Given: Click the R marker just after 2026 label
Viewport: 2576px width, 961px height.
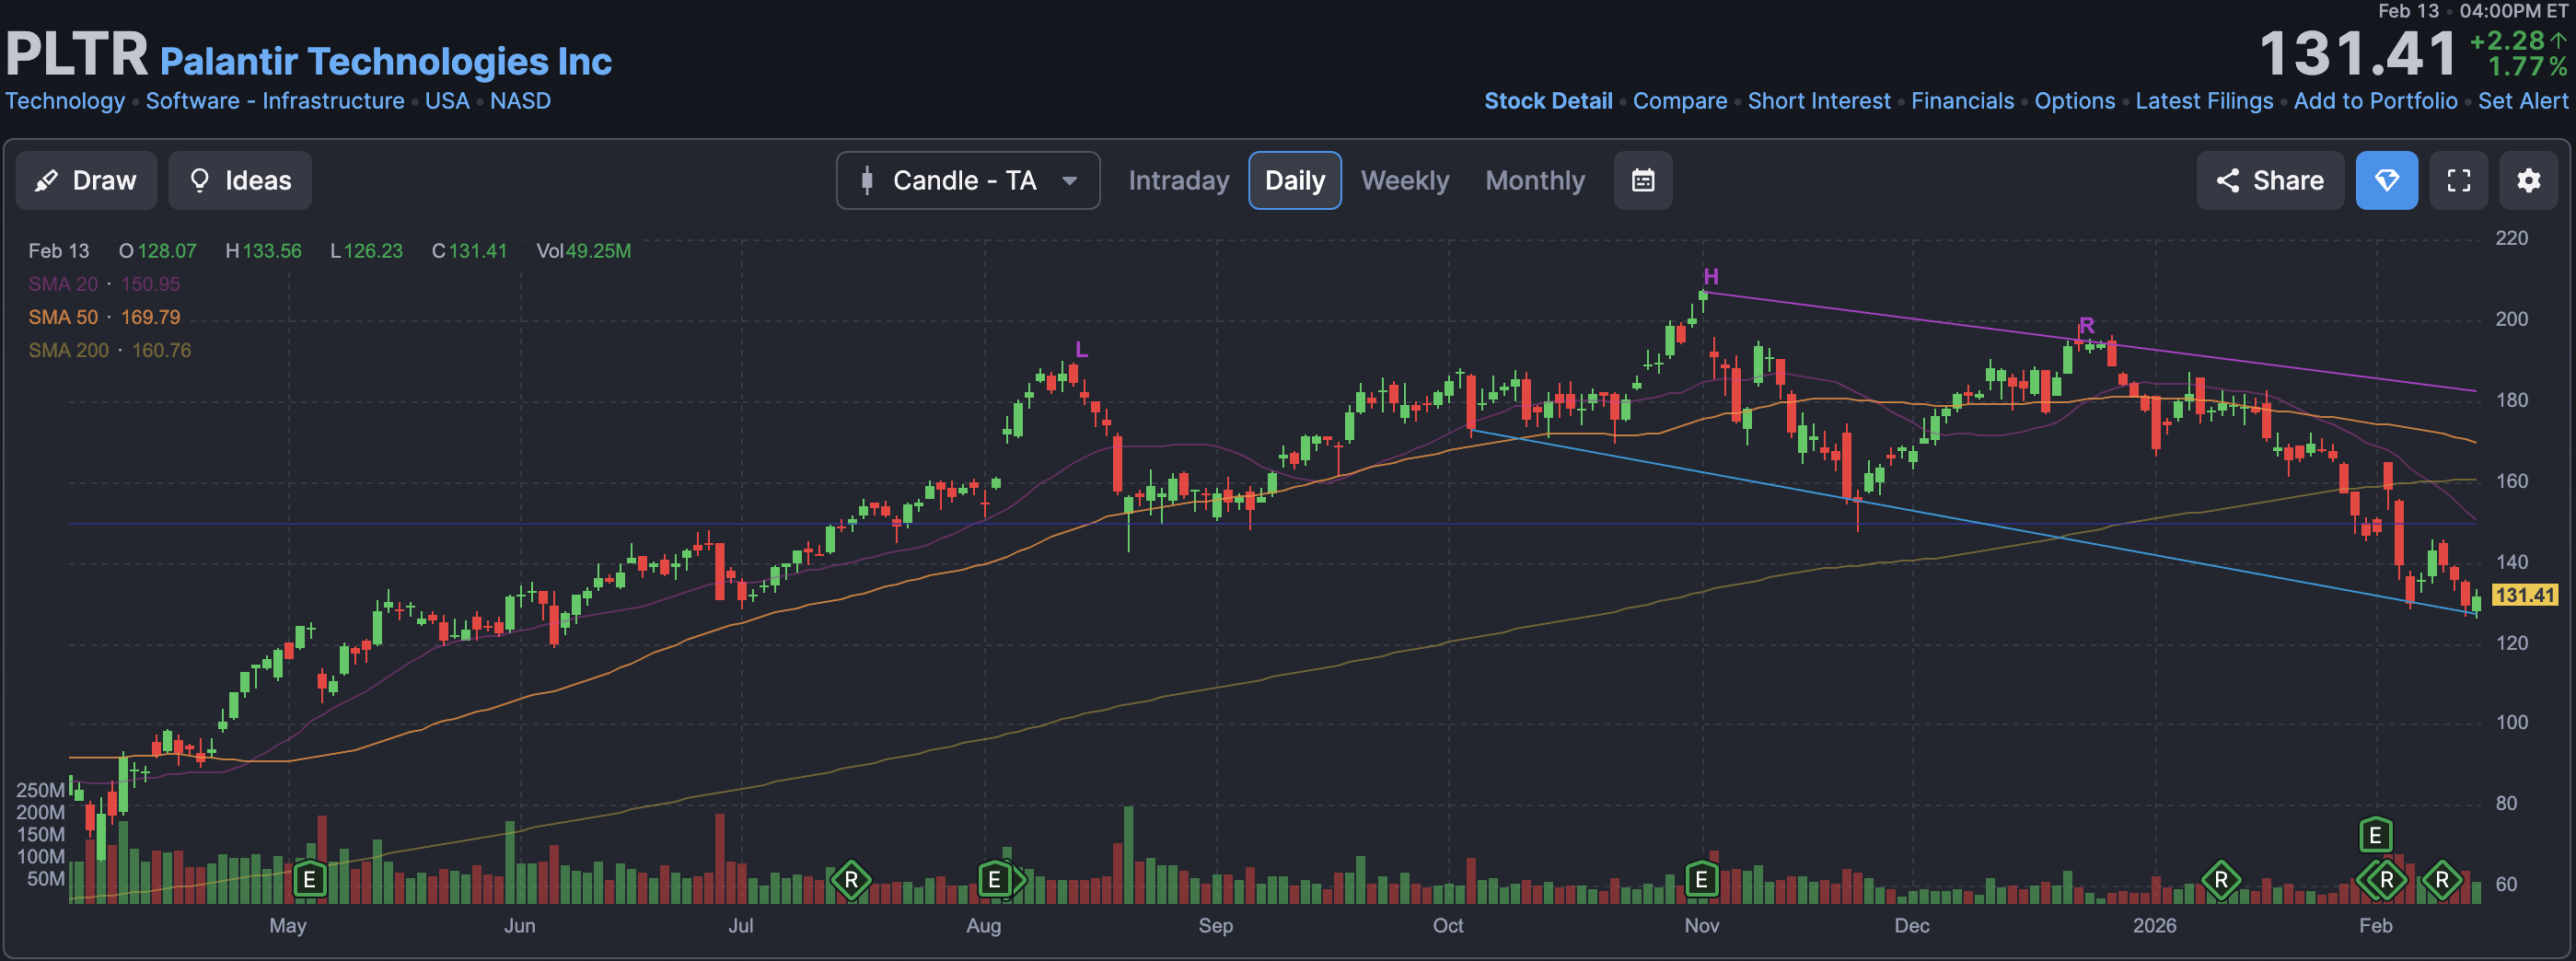Looking at the screenshot, I should 2221,880.
